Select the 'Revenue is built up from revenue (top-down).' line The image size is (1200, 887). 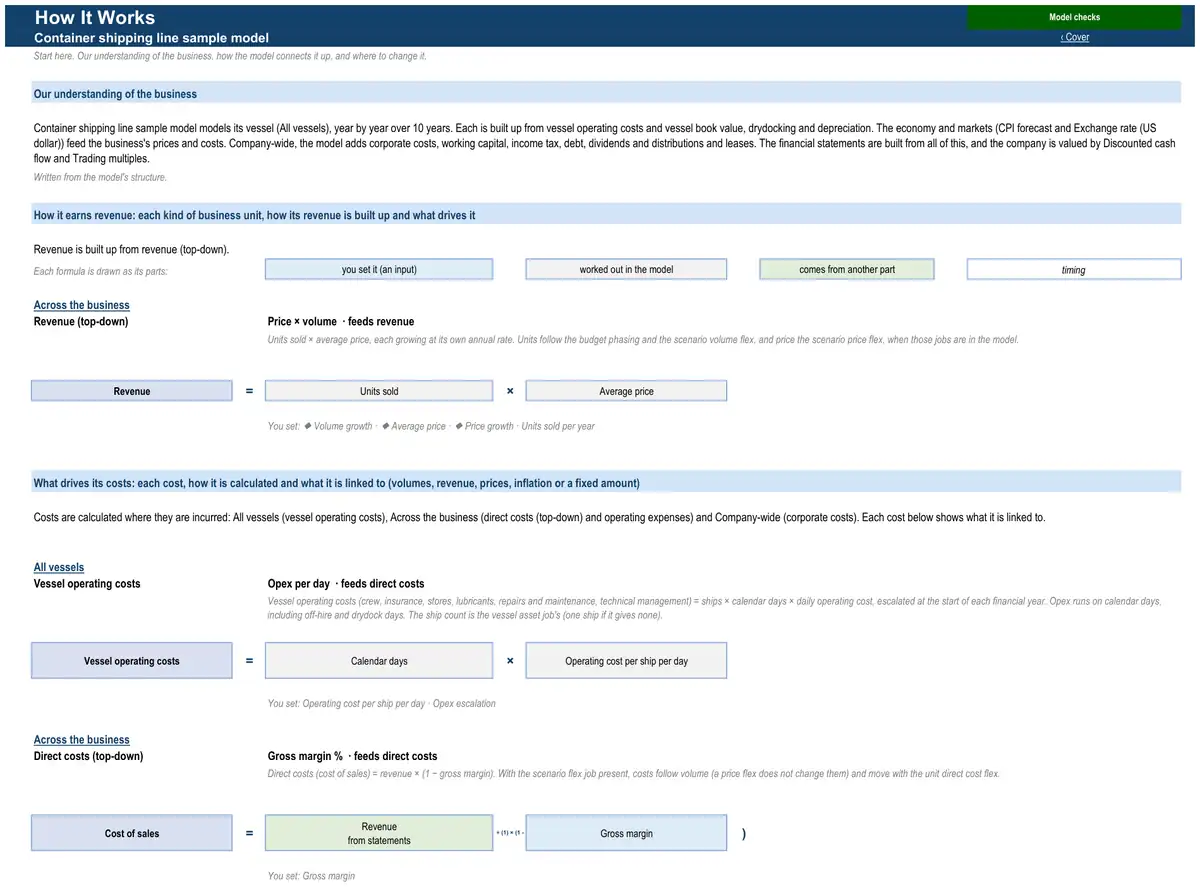tap(132, 249)
